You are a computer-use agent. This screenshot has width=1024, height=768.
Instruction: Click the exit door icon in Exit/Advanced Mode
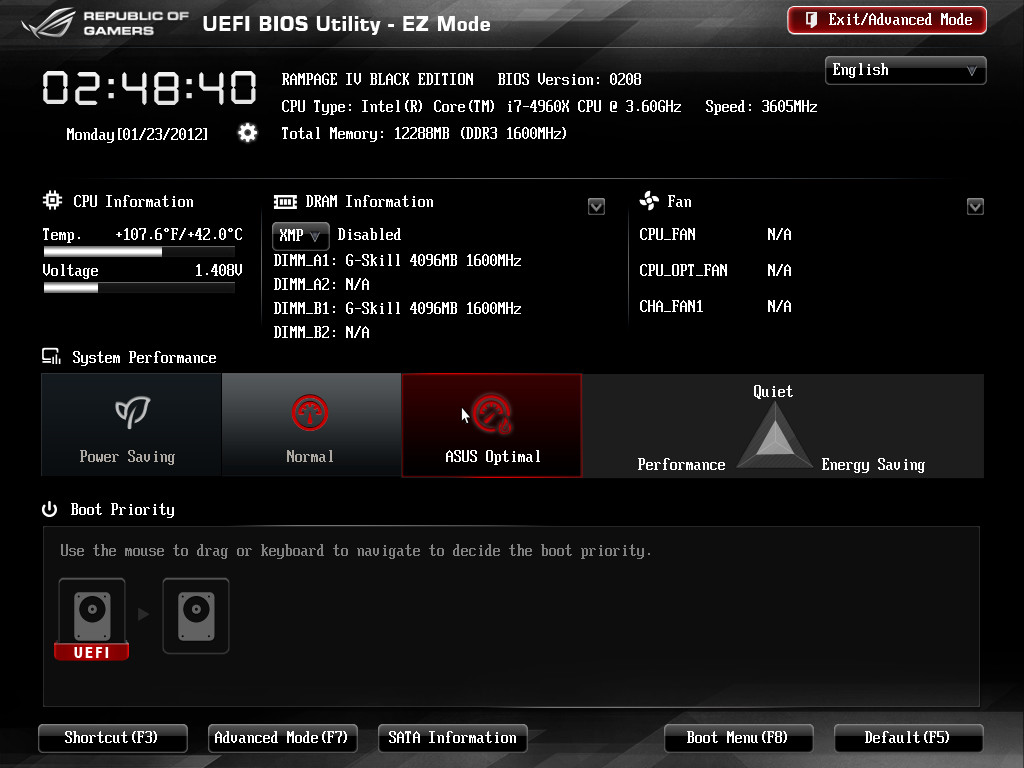point(810,20)
